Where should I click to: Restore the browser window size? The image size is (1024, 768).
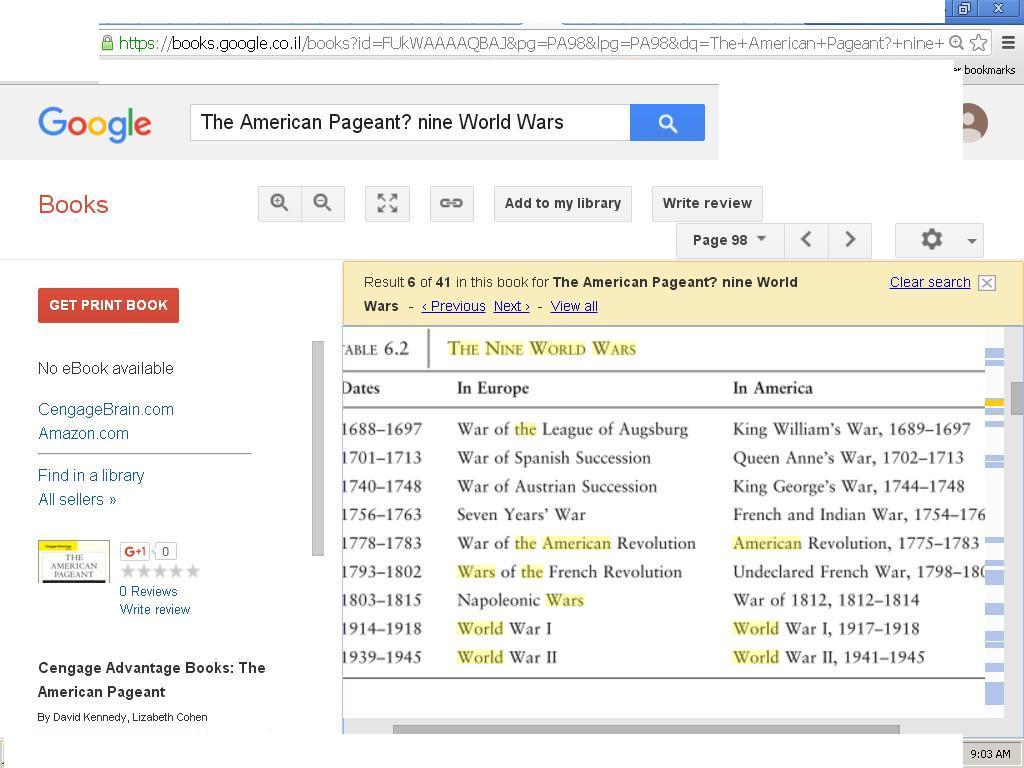[965, 8]
